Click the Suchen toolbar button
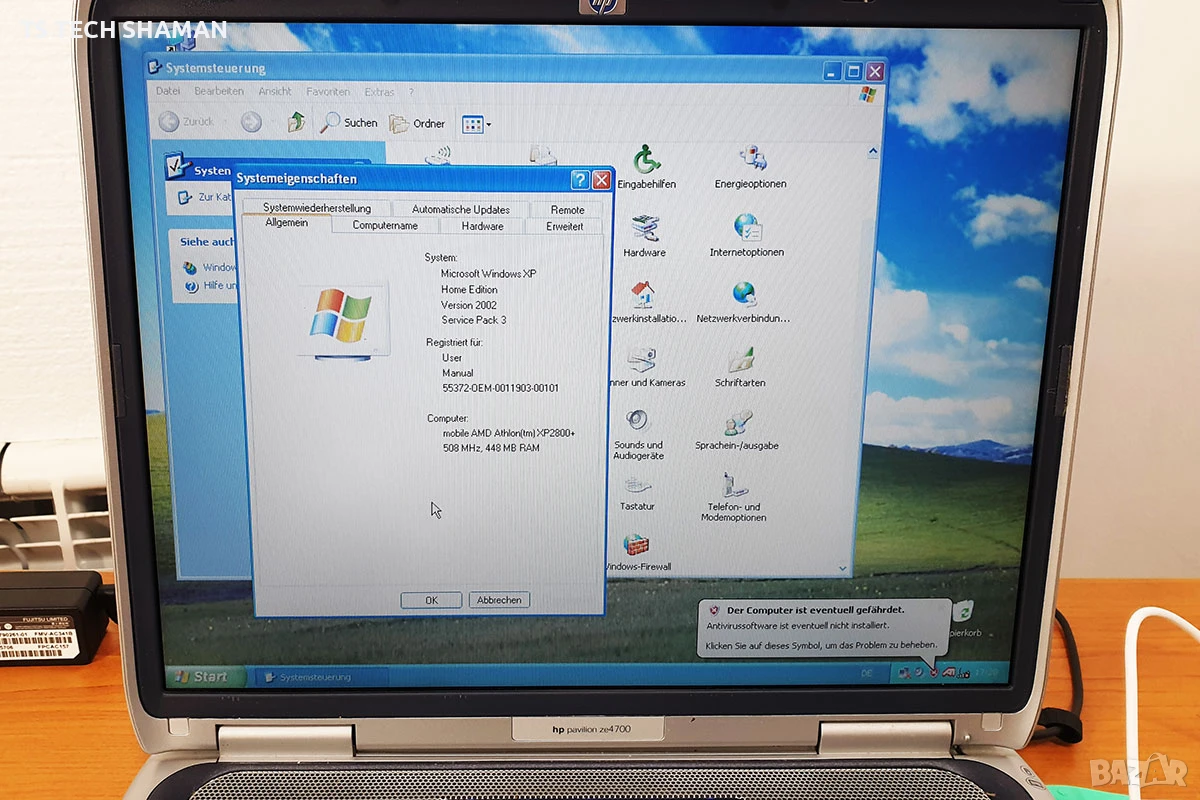 pos(349,123)
